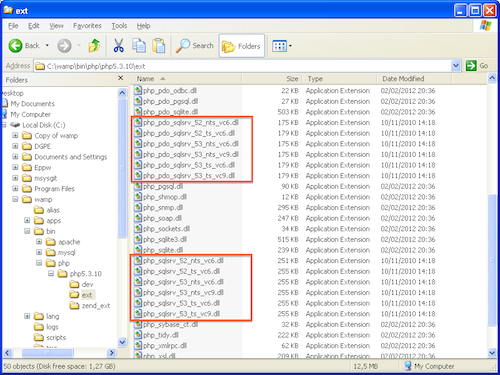Select php_sqlsrv_52_nts_vc6.dll icon
Viewport: 500px width, 375px height.
pos(138,260)
